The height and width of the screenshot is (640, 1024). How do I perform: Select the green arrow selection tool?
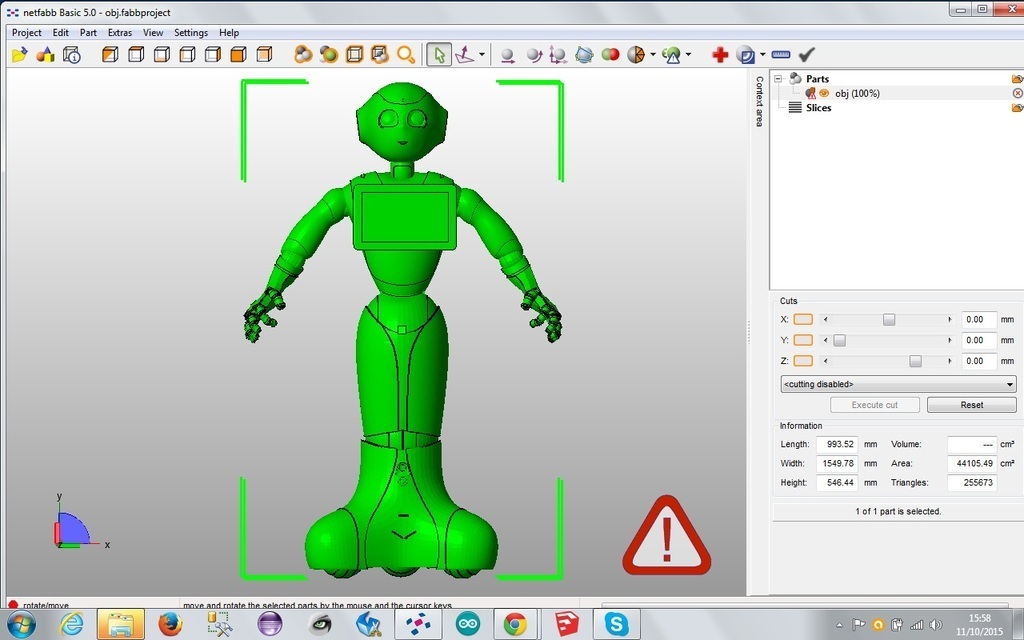pyautogui.click(x=438, y=55)
